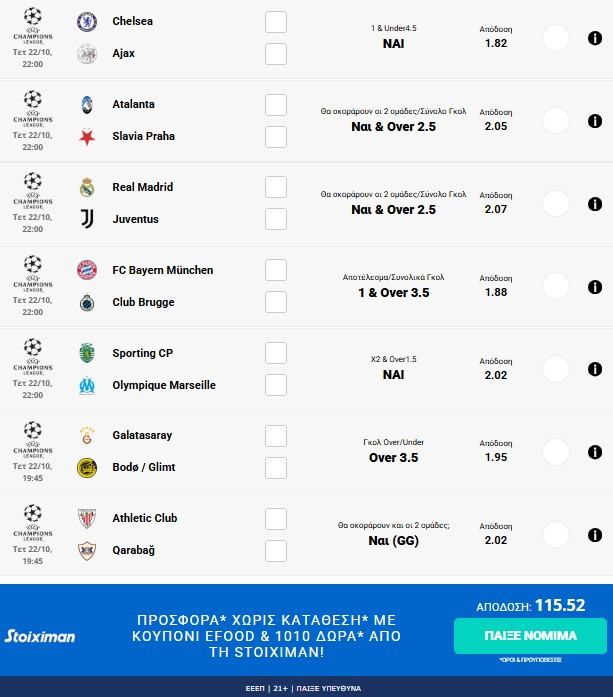Click the Real Madrid crest icon
This screenshot has height=697, width=613.
click(87, 187)
